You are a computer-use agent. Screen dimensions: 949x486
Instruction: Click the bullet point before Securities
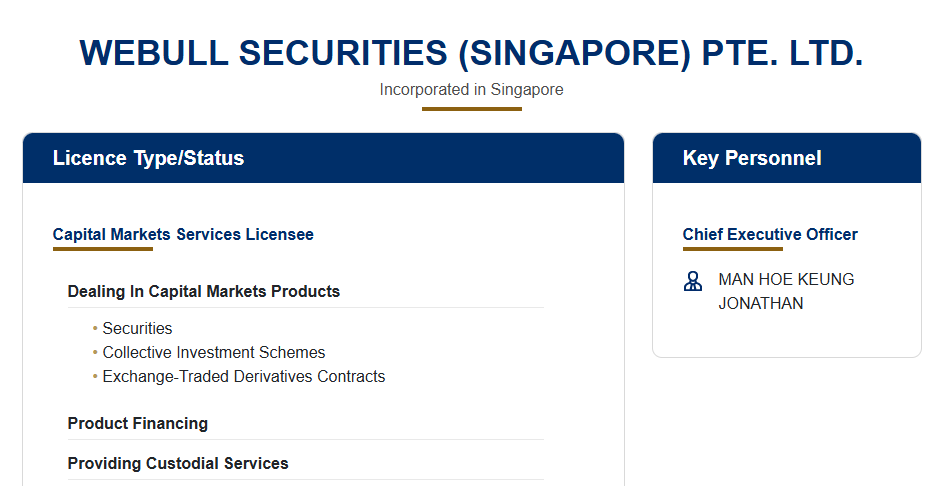point(95,328)
